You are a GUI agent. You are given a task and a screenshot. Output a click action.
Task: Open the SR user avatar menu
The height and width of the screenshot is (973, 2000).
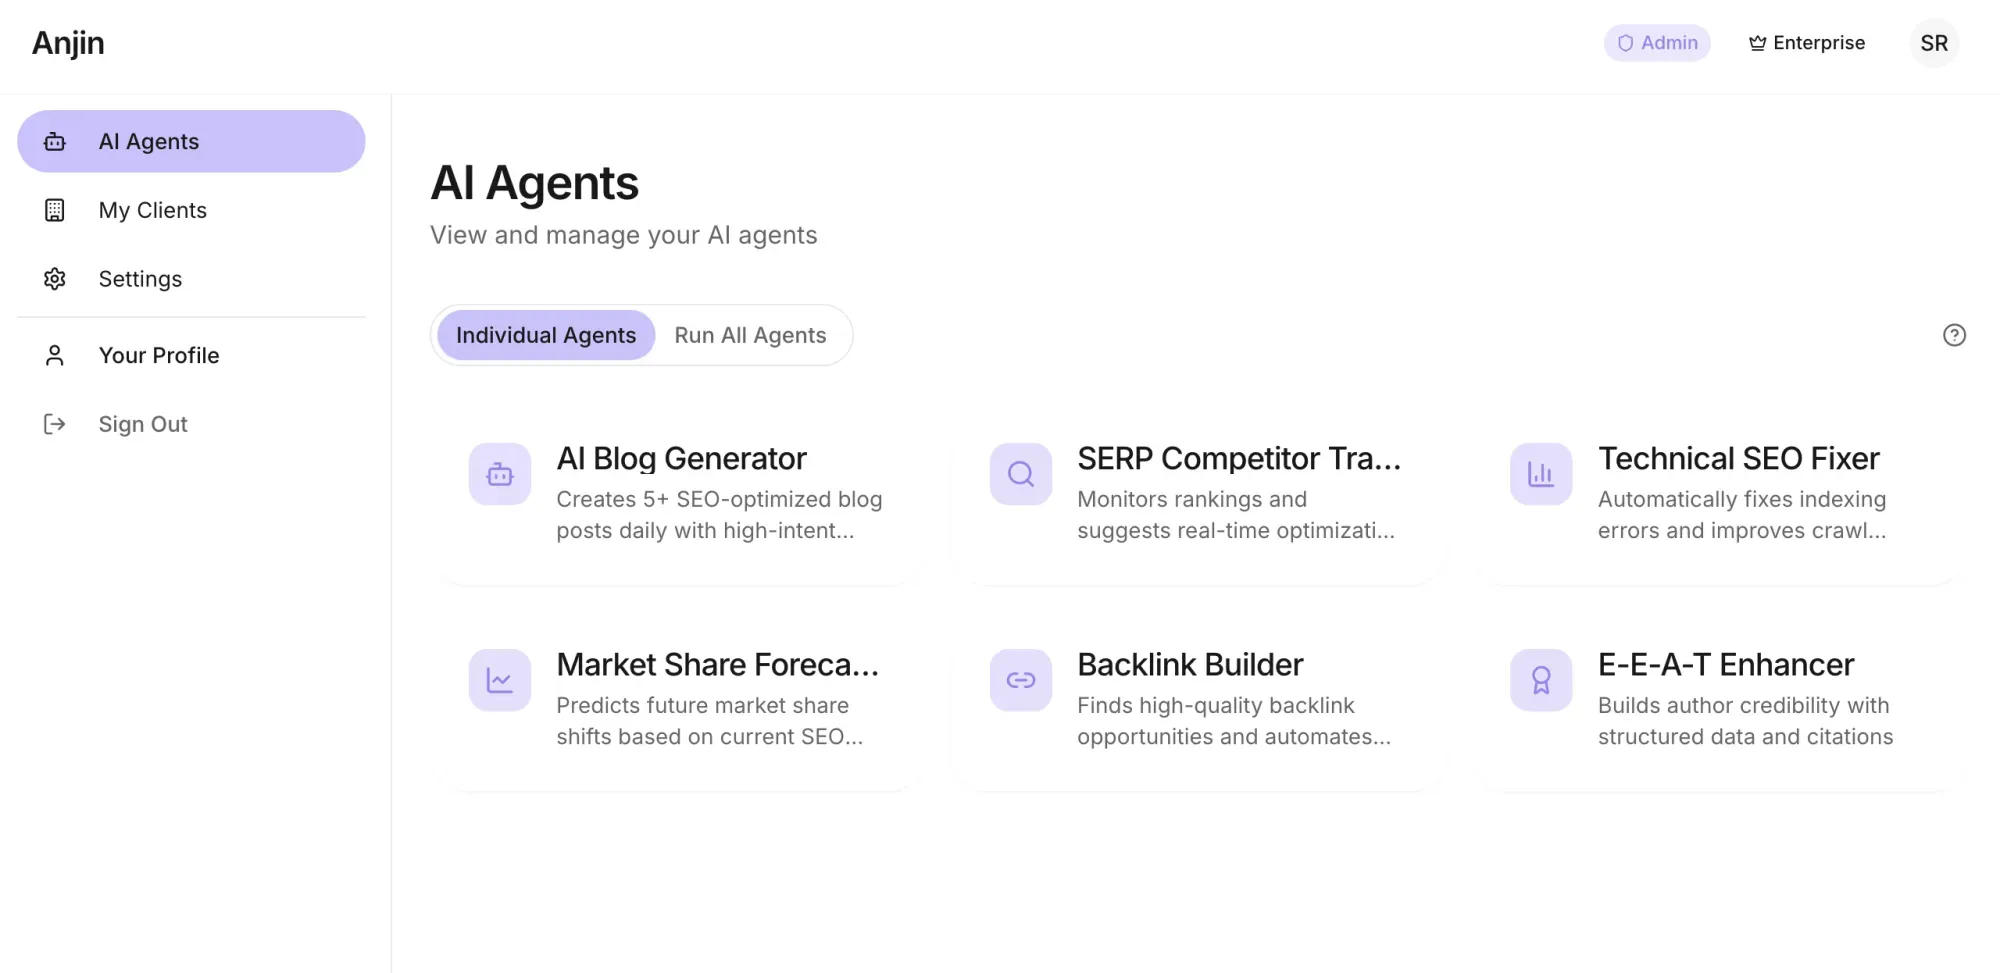click(x=1934, y=43)
